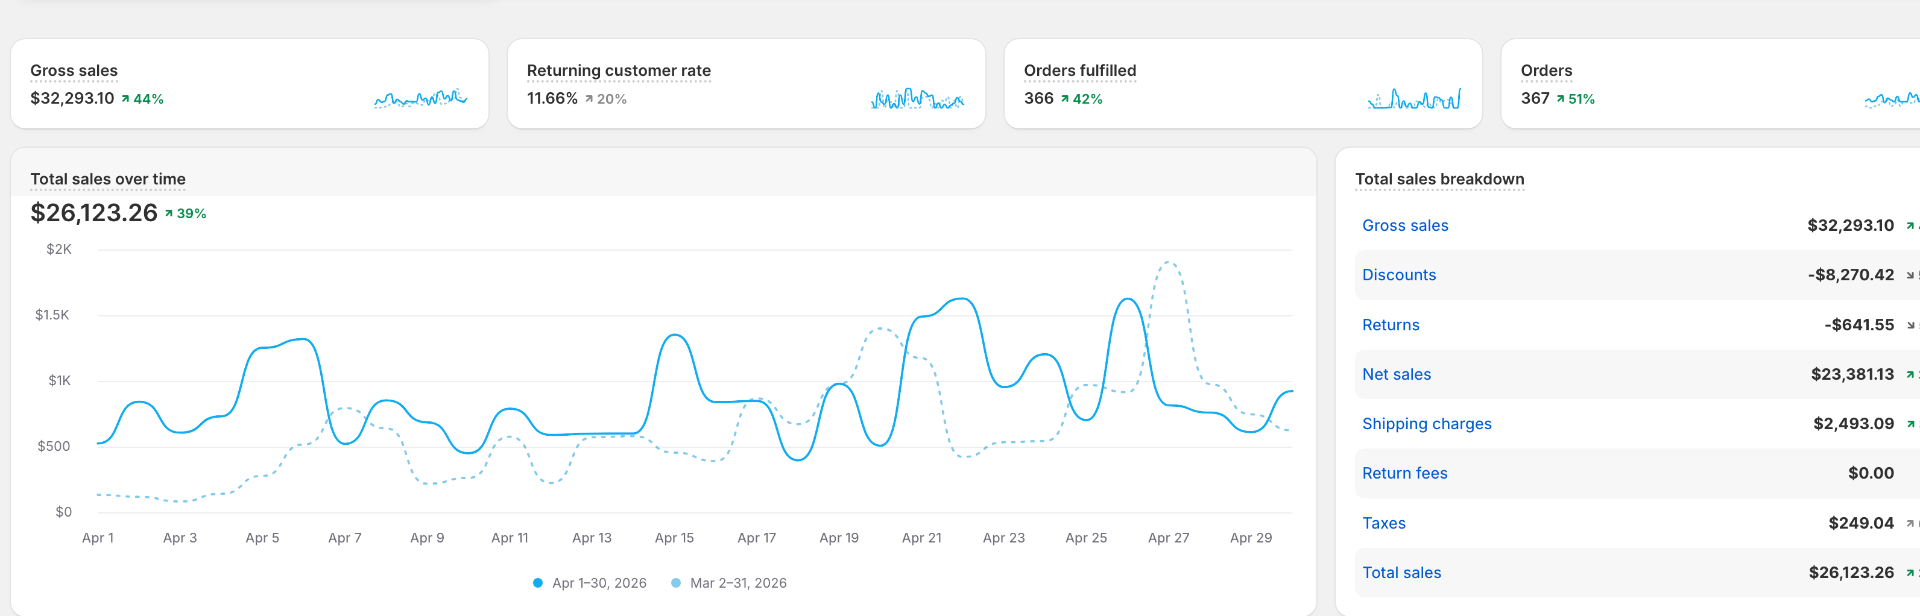Click the -$641.55 Returns value
Screen dimensions: 1920x616
coord(1859,325)
